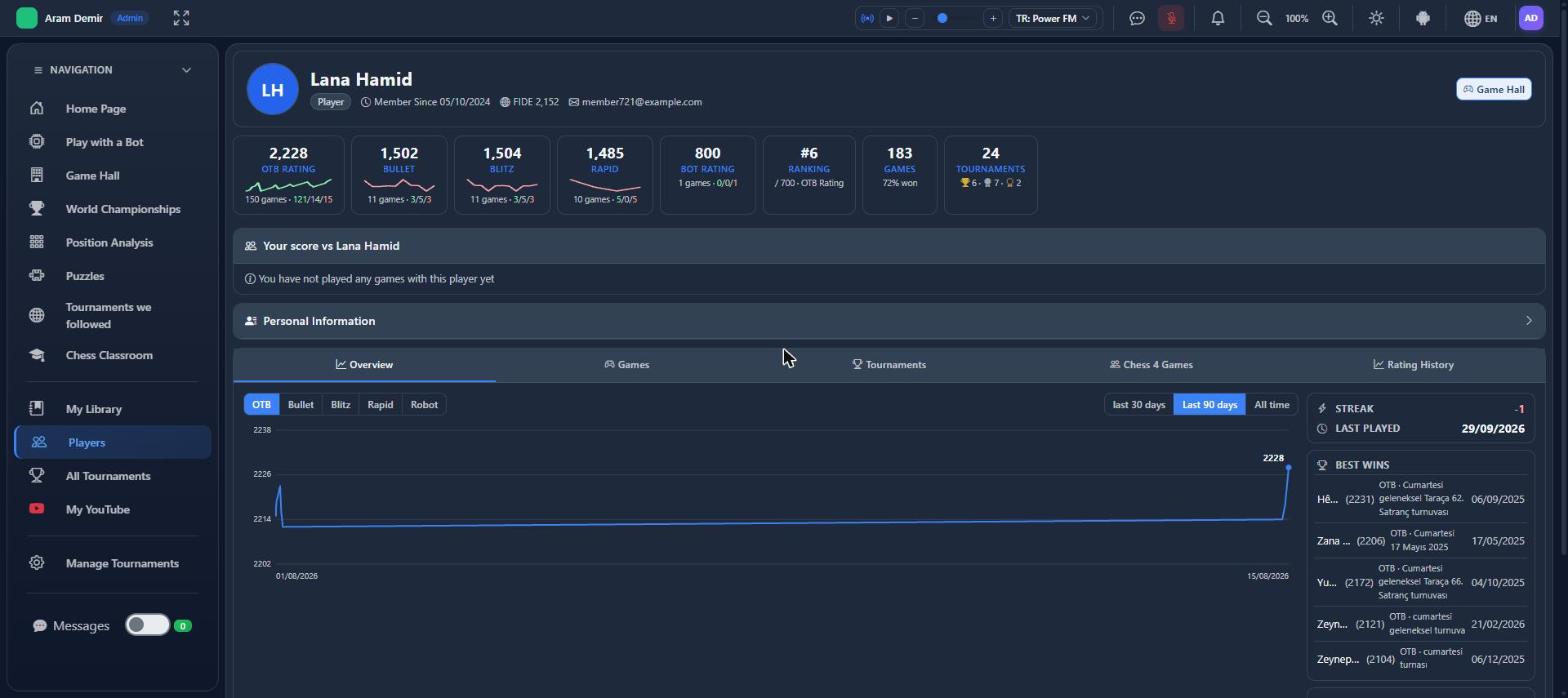Select the Robot rating filter
This screenshot has height=698, width=1568.
[x=424, y=405]
